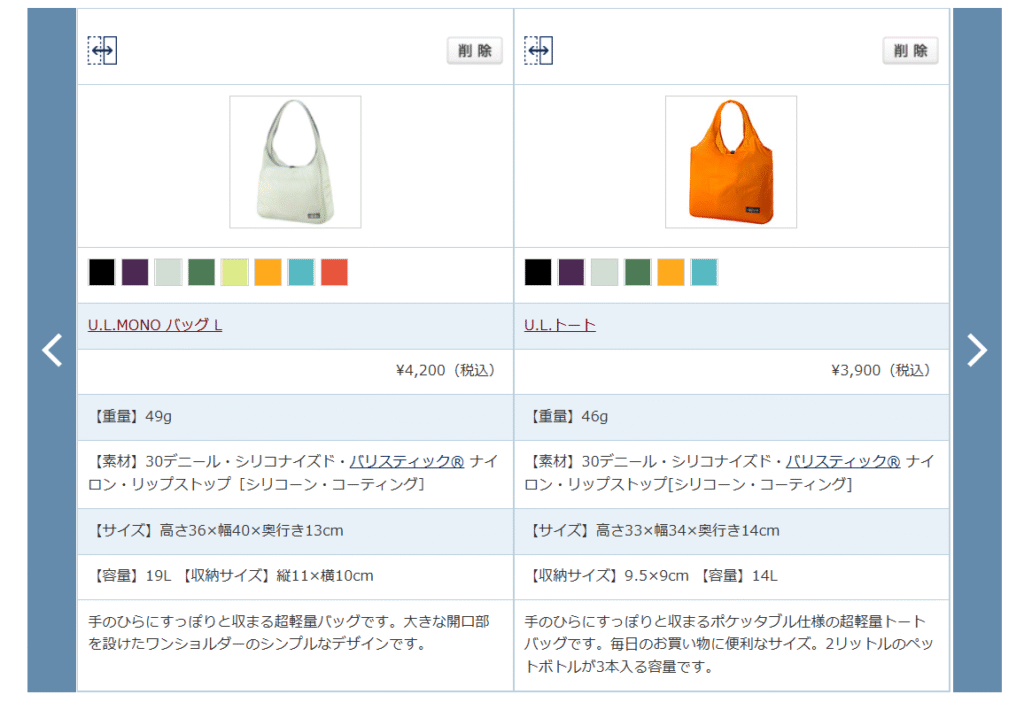Open the U.L.トート product link
This screenshot has height=702, width=1024.
[560, 325]
